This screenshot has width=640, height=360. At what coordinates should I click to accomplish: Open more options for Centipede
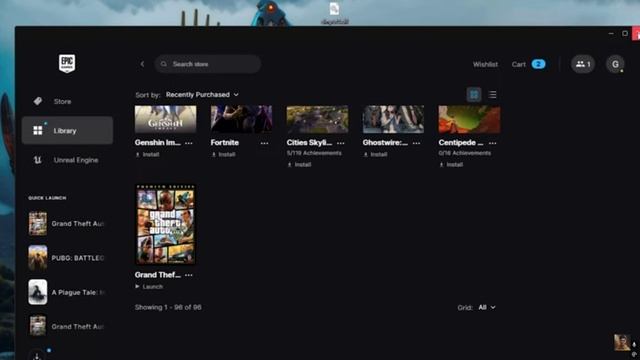point(493,143)
